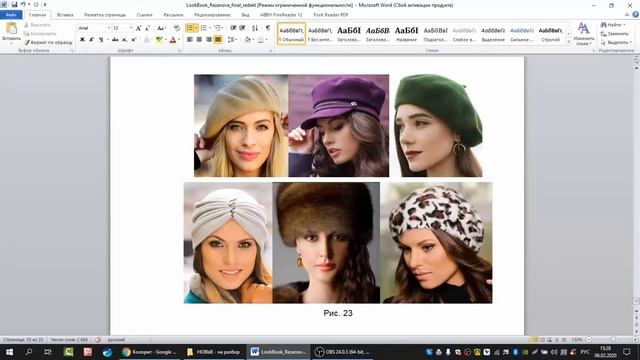Screen dimensions: 640x360
Task: Click the bulleted list button
Action: point(189,28)
